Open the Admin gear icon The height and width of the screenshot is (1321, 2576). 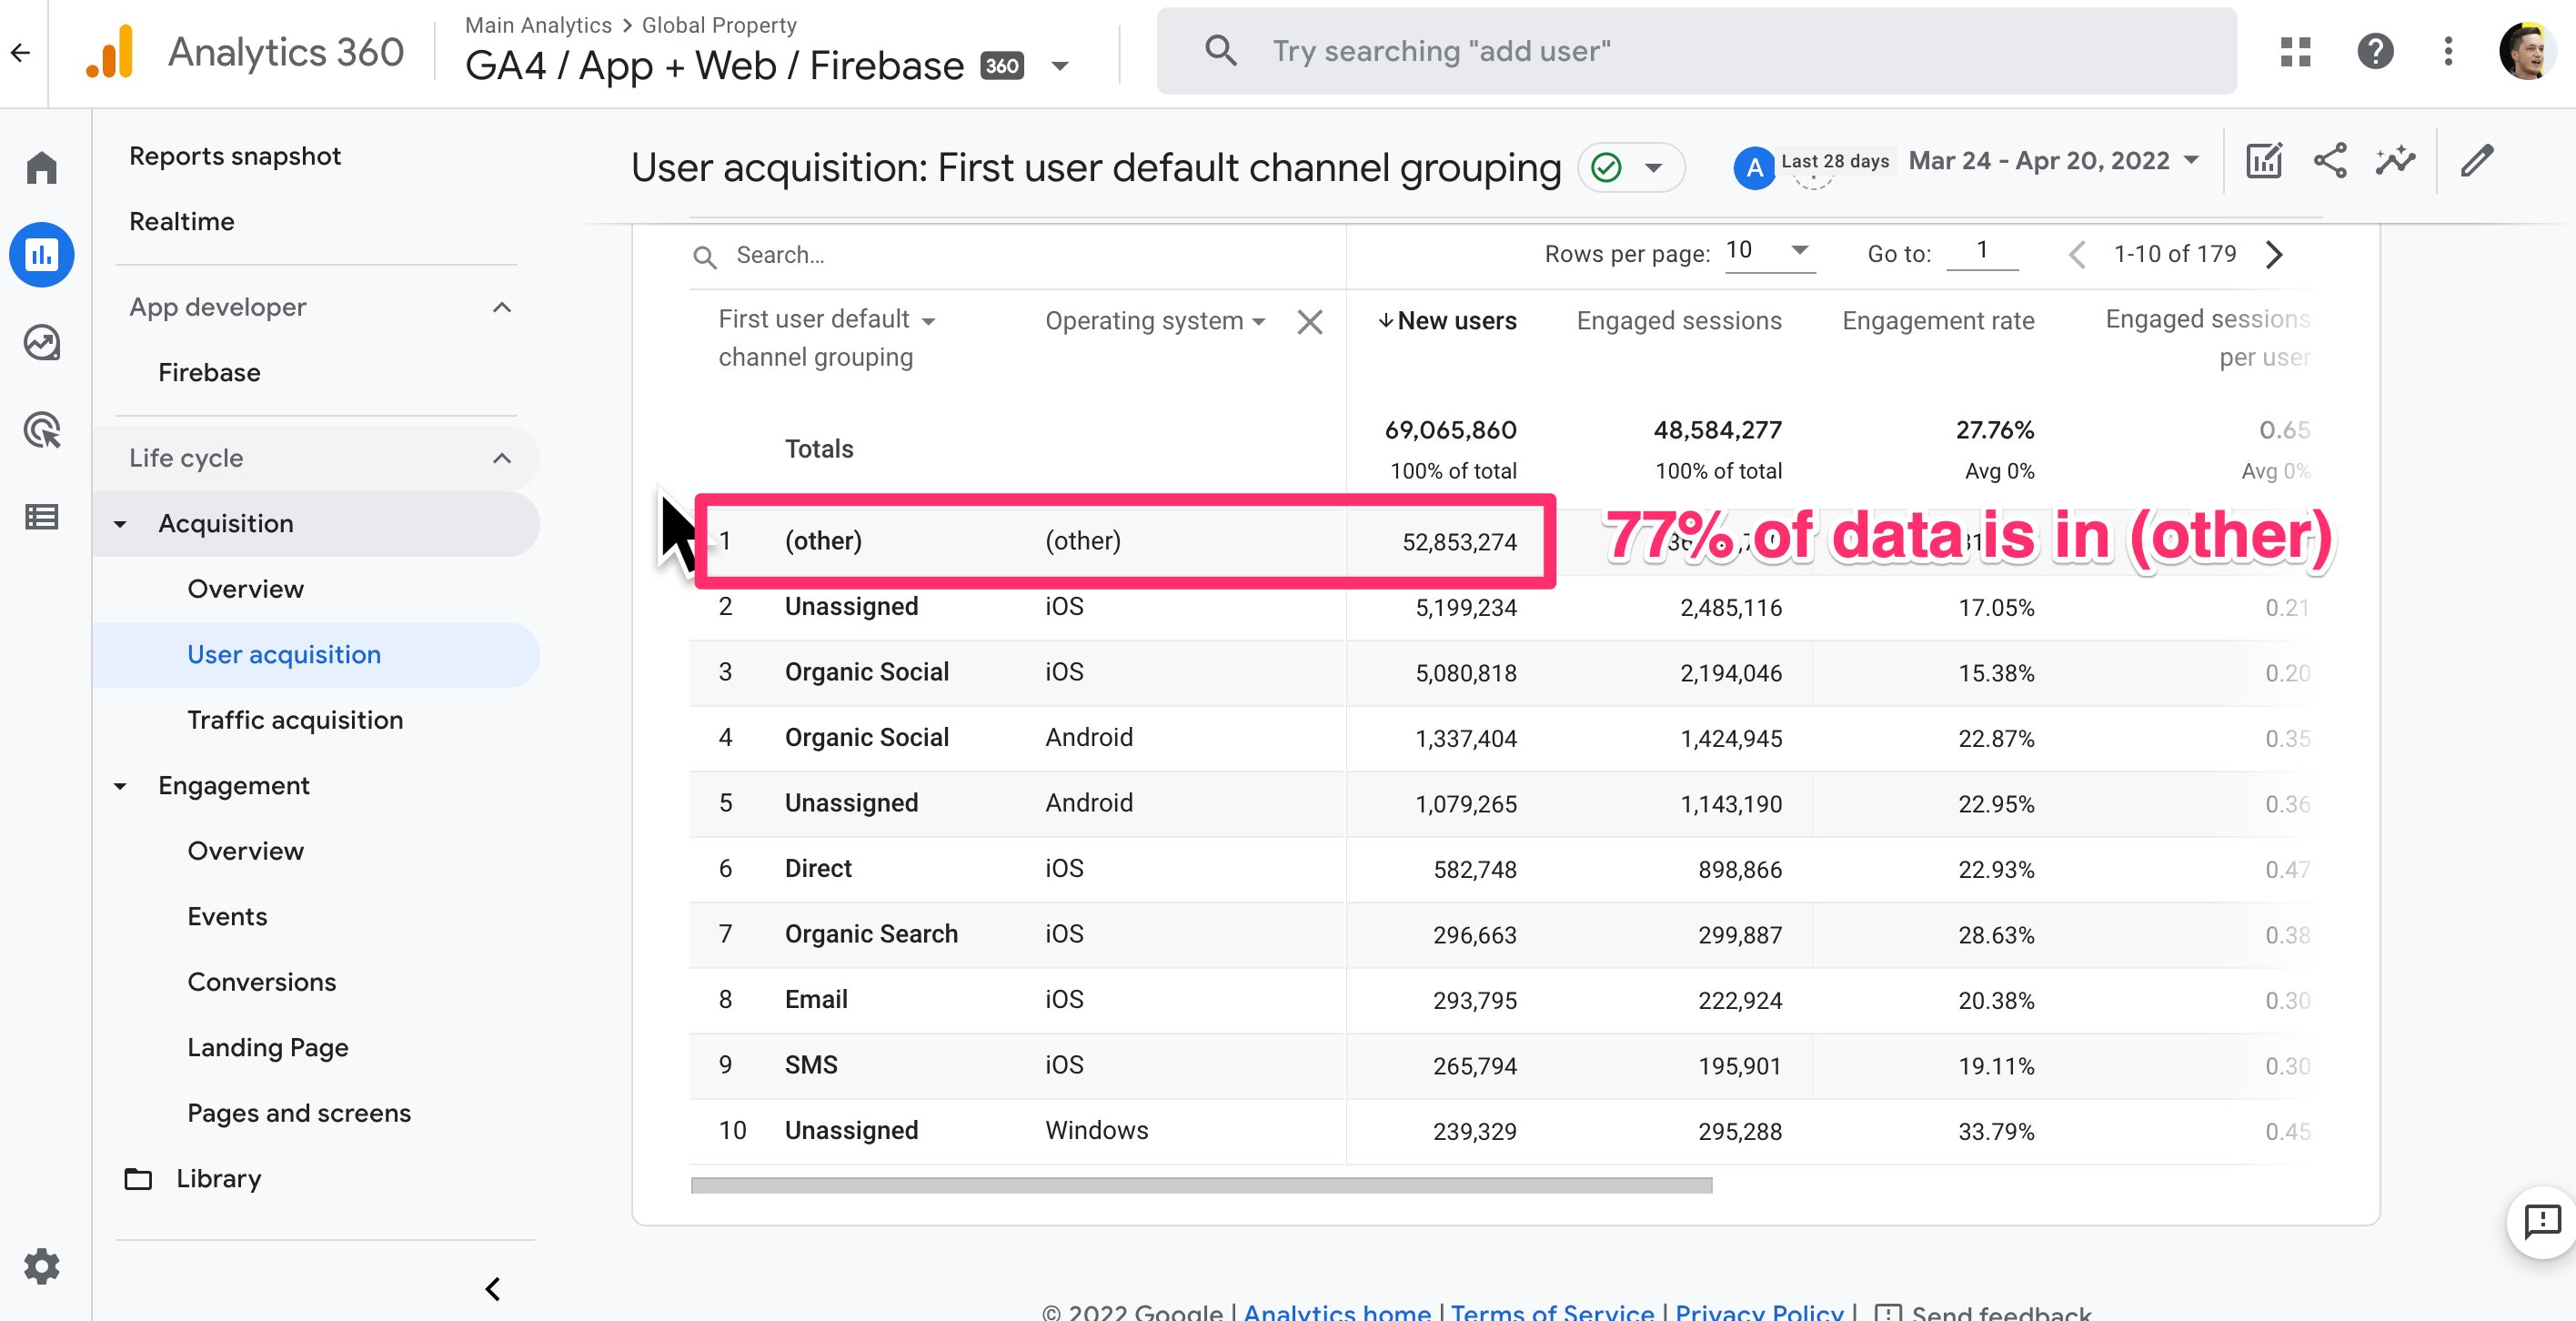pyautogui.click(x=41, y=1266)
